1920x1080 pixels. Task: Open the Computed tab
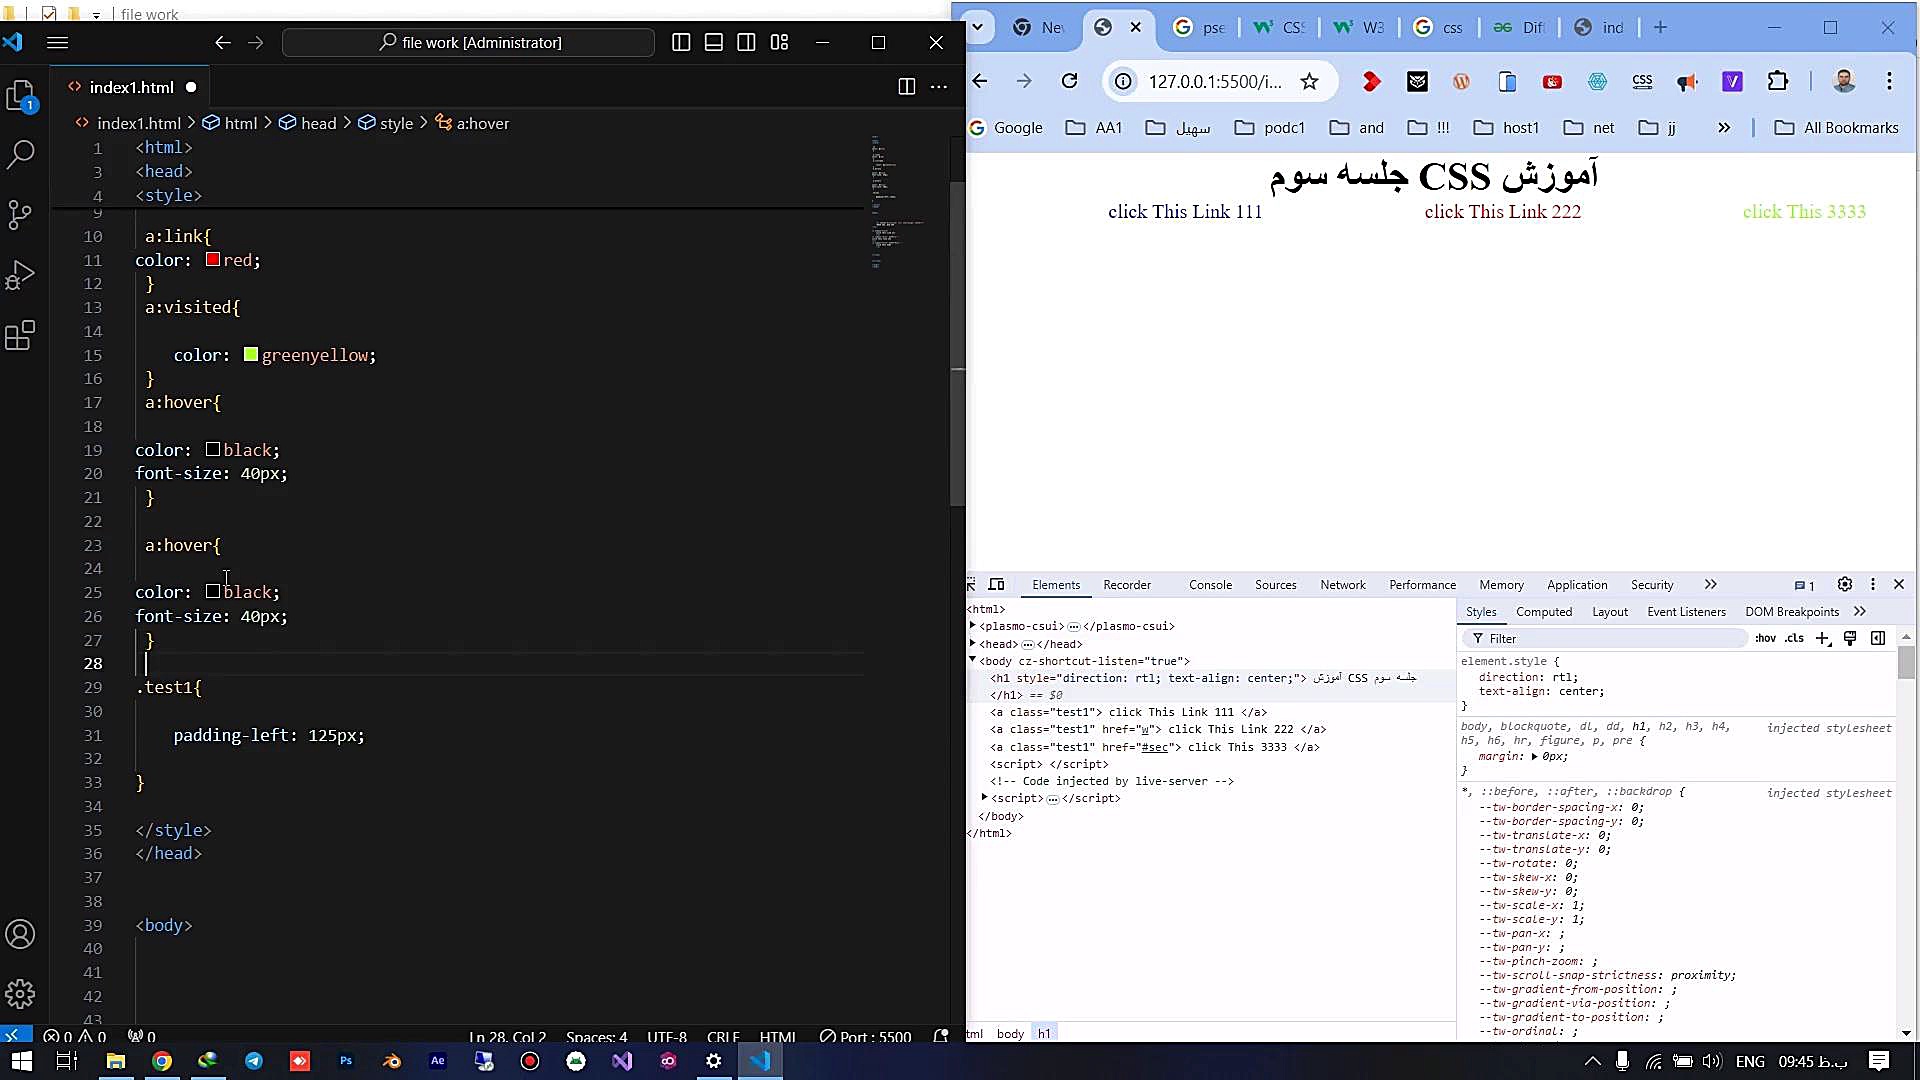click(1544, 612)
